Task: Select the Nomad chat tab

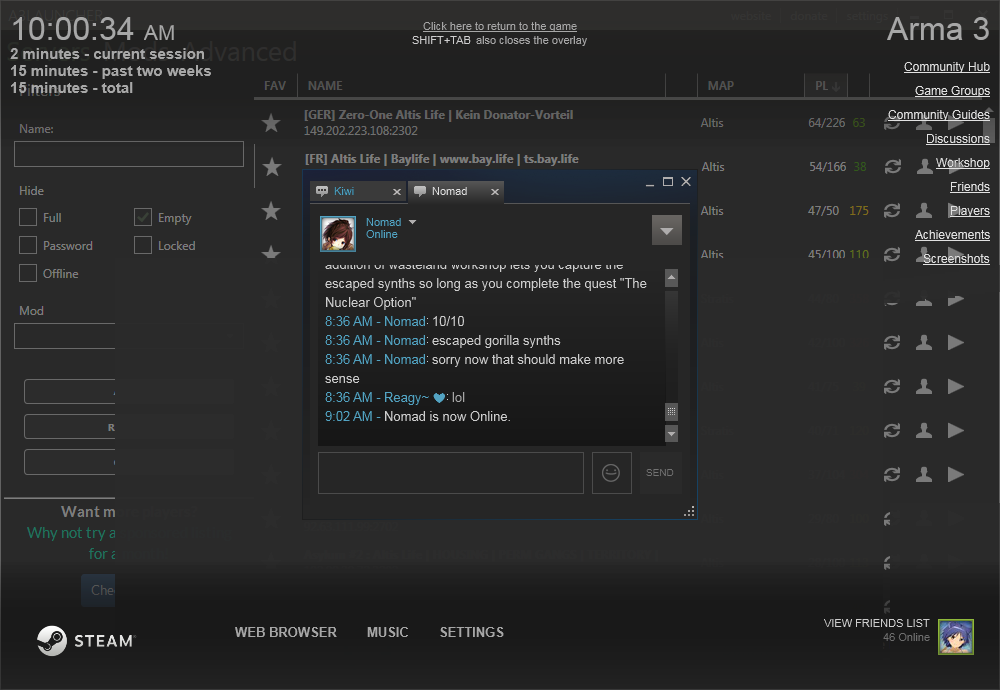Action: click(x=456, y=191)
